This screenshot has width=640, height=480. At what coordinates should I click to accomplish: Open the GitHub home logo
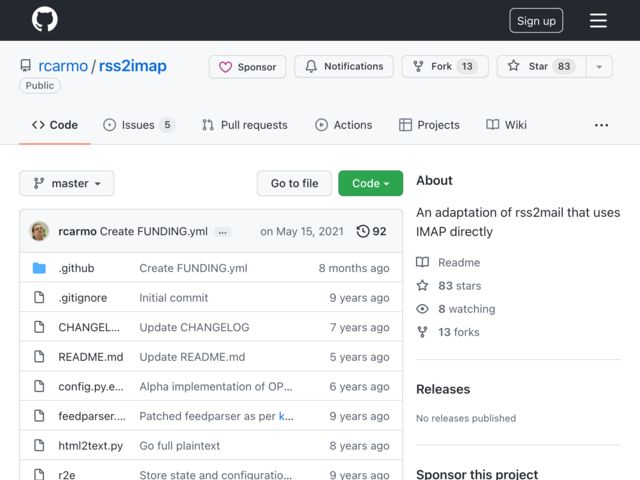click(x=45, y=20)
